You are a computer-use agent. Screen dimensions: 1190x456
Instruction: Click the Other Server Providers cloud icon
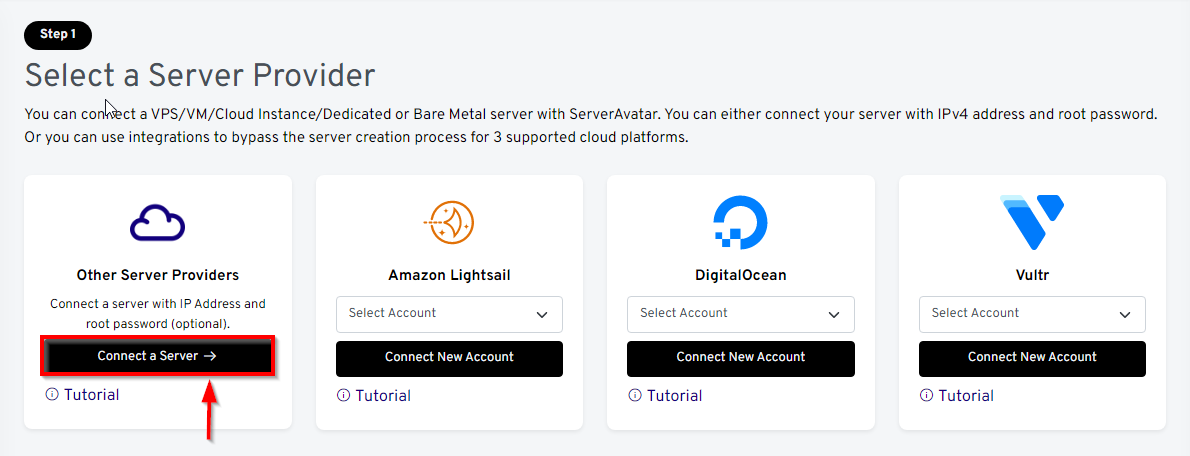(158, 223)
